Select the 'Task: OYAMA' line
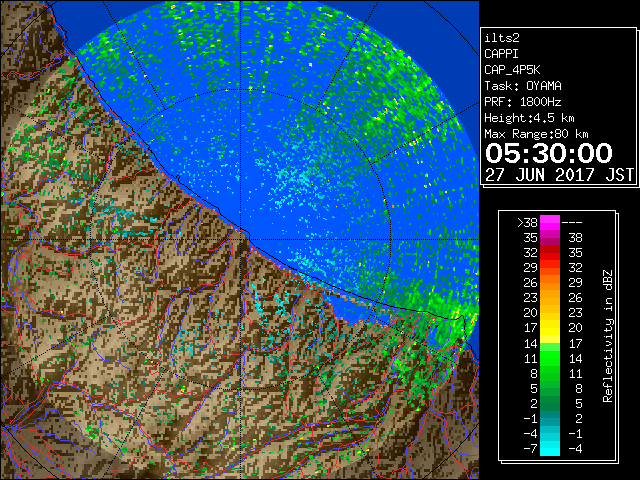 [523, 86]
